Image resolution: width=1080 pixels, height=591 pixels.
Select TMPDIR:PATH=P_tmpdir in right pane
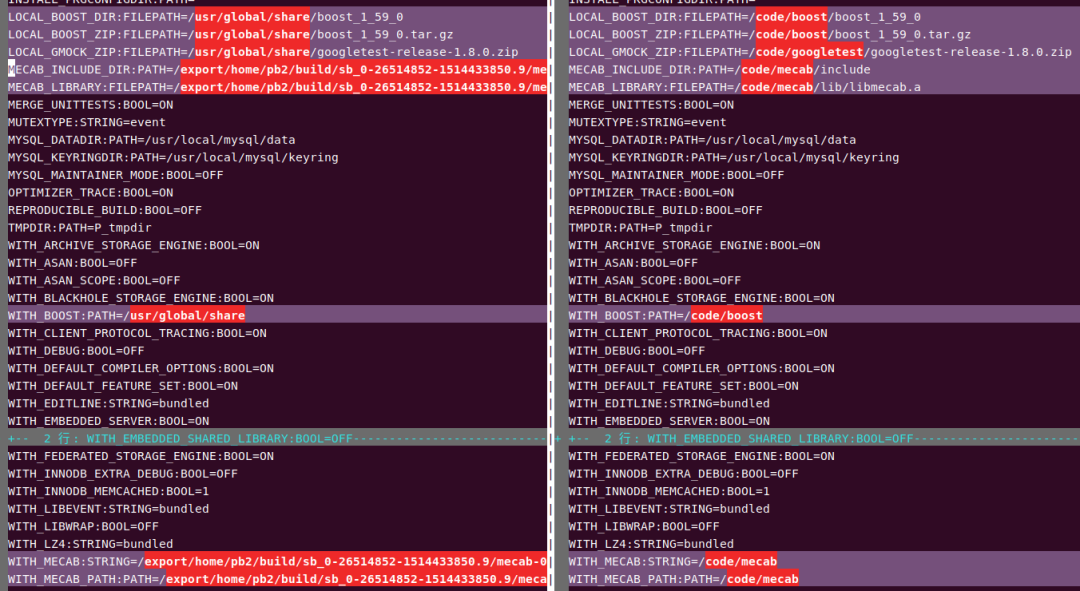coord(640,228)
